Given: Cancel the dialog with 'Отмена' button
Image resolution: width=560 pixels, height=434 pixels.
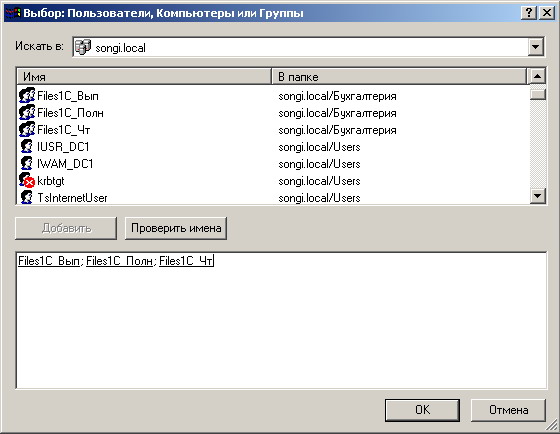Looking at the screenshot, I should click(x=509, y=410).
